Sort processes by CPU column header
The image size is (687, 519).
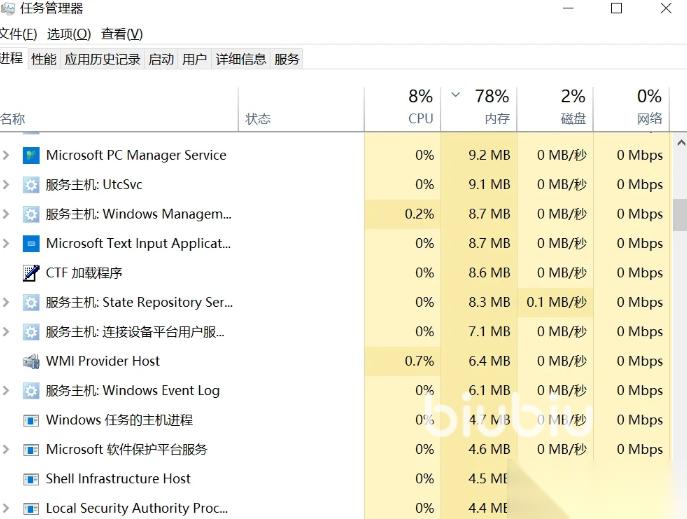[x=402, y=108]
